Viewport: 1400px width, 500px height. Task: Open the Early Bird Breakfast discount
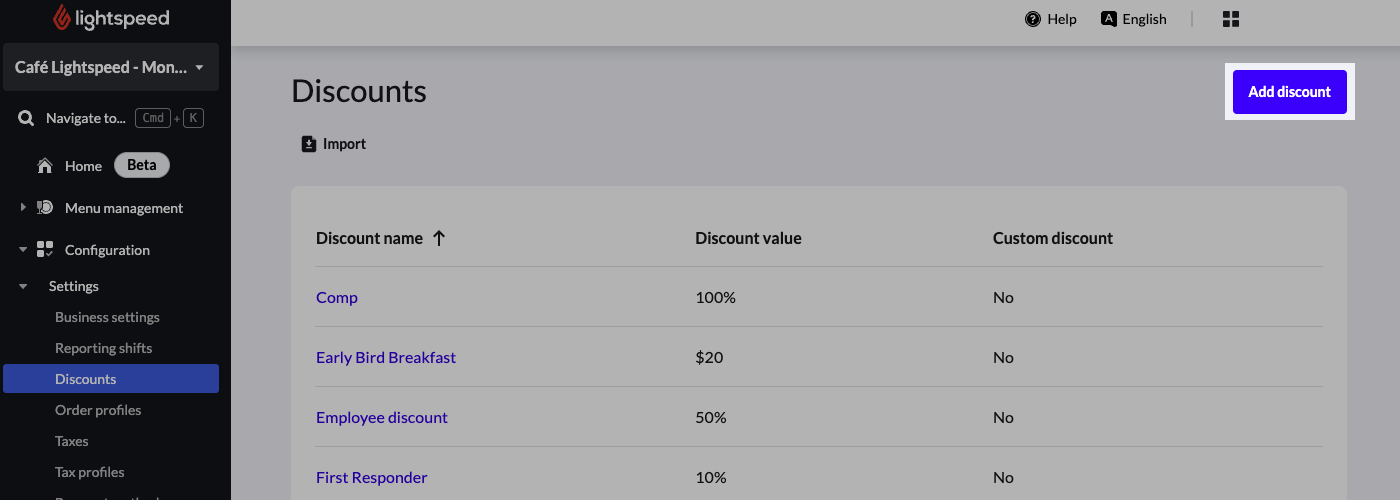386,357
